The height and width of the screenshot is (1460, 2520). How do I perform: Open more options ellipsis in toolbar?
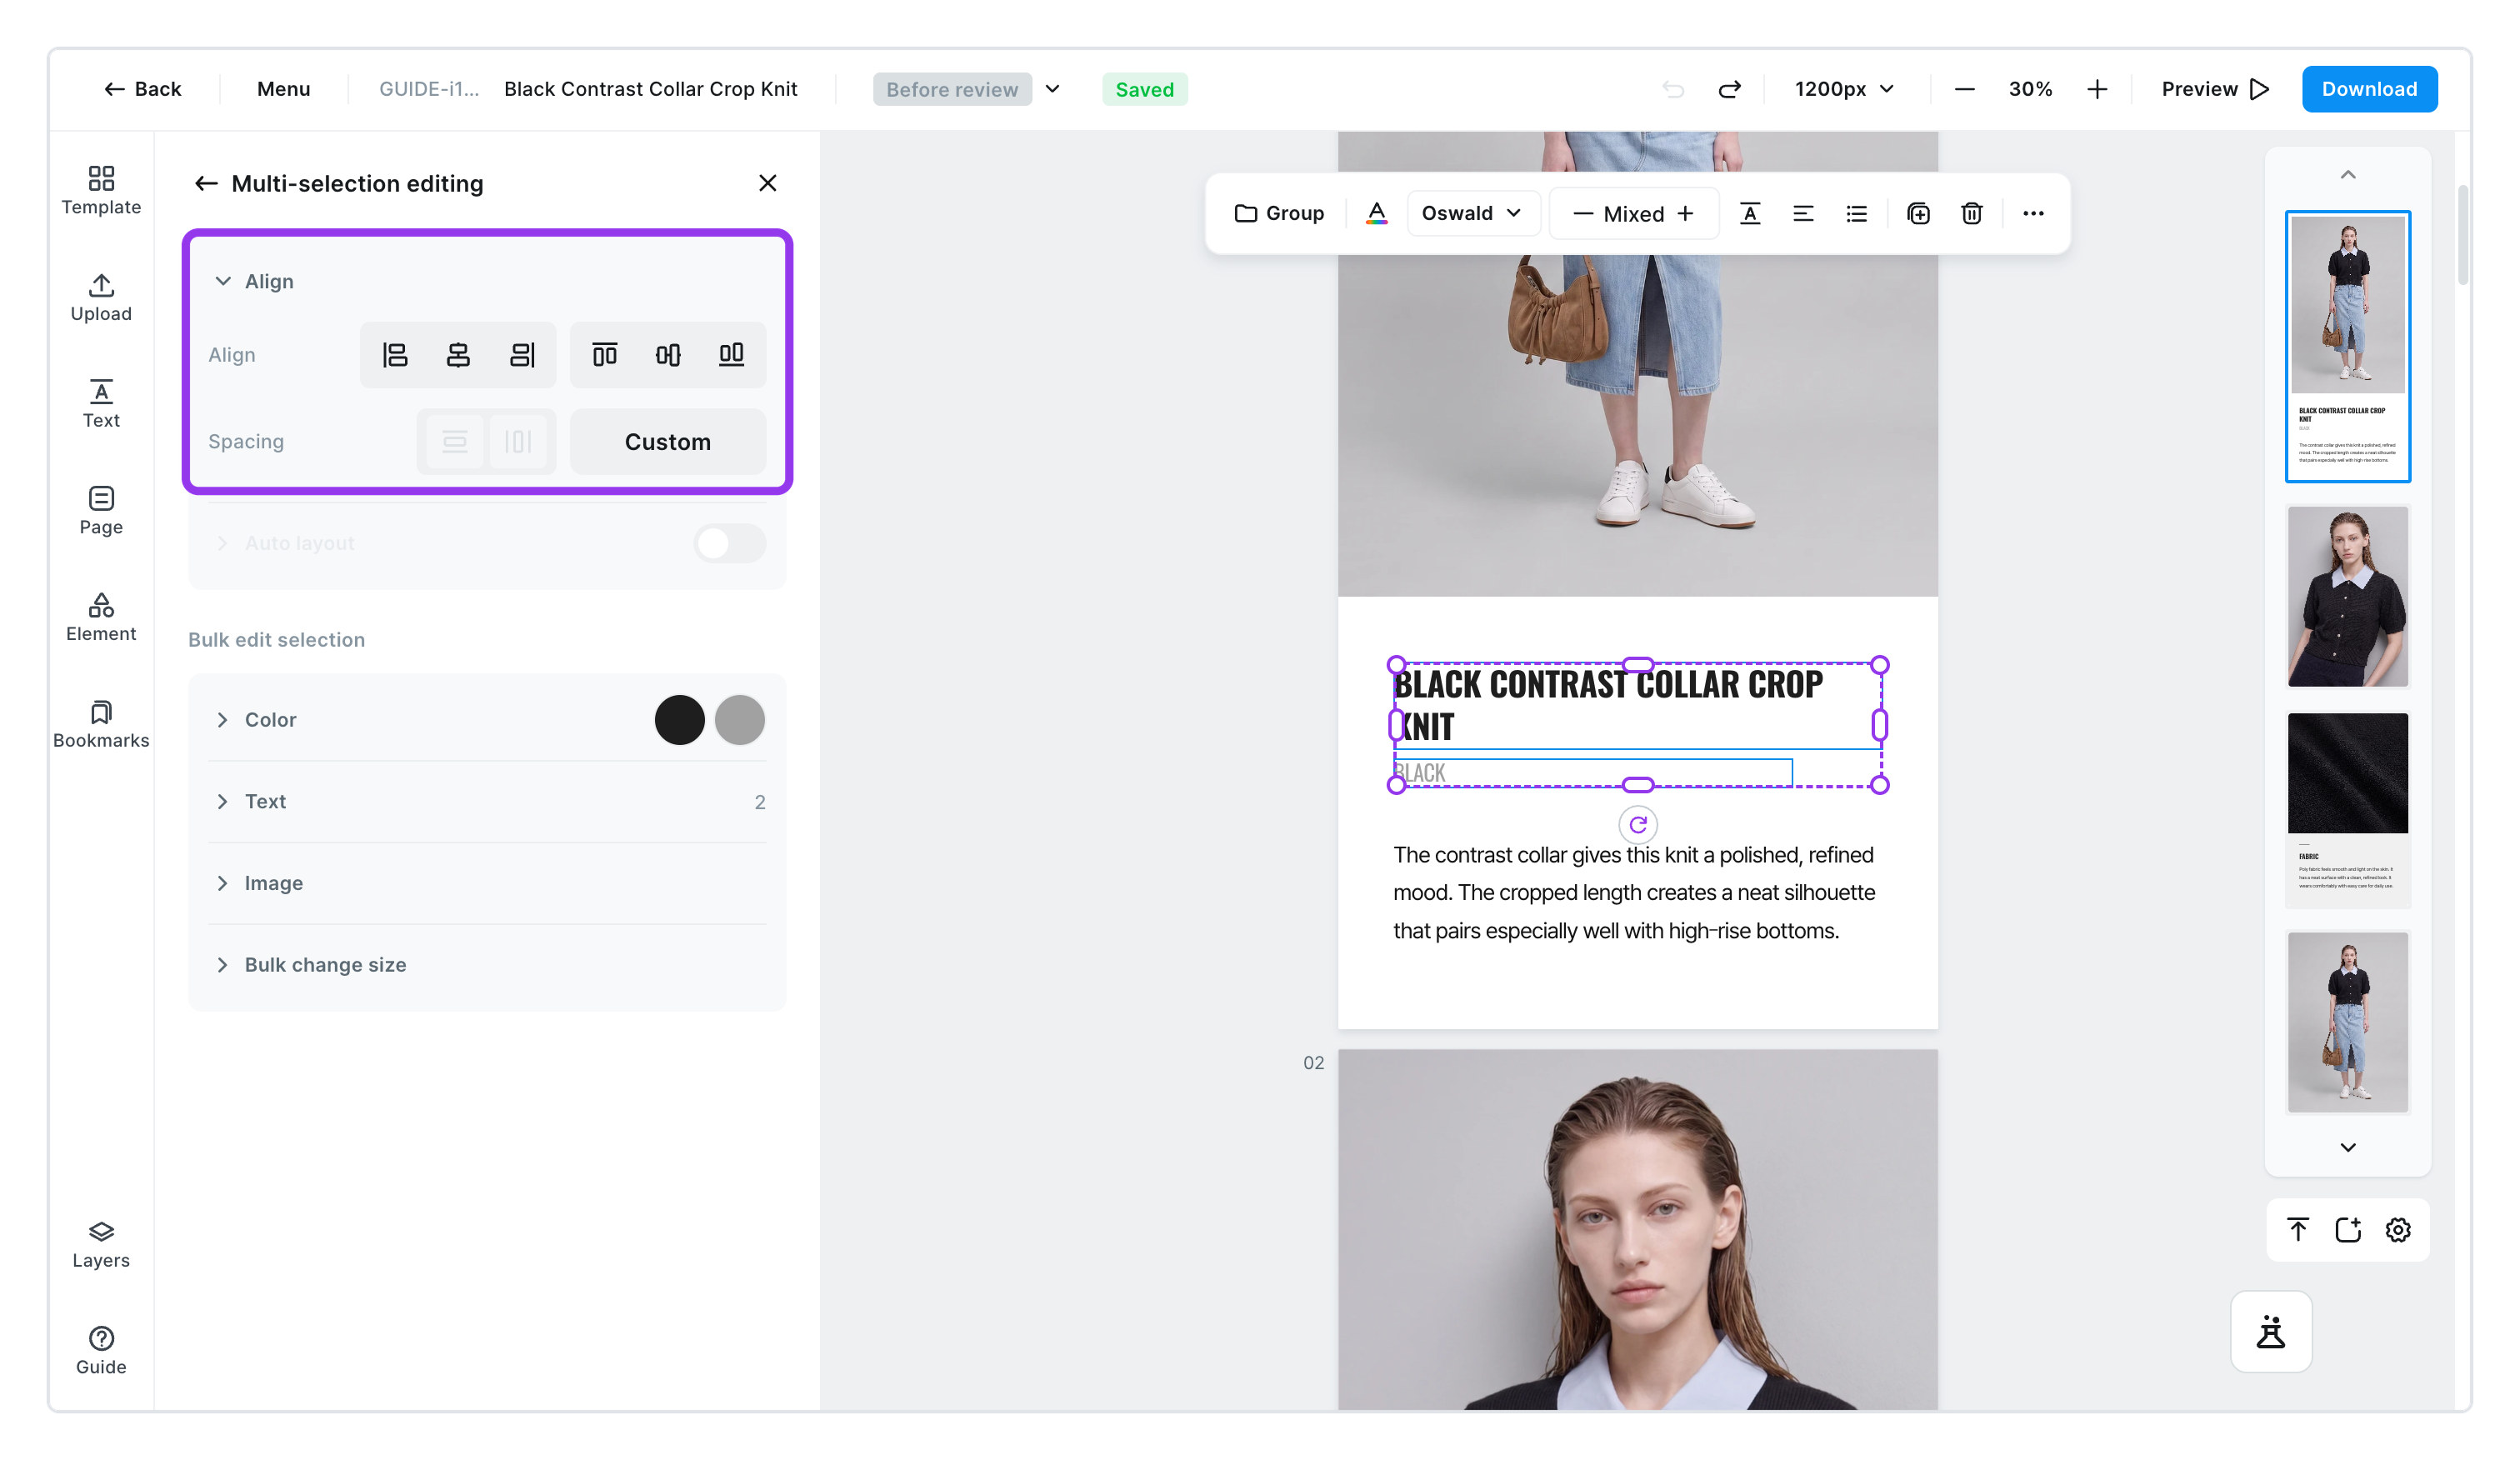2033,213
